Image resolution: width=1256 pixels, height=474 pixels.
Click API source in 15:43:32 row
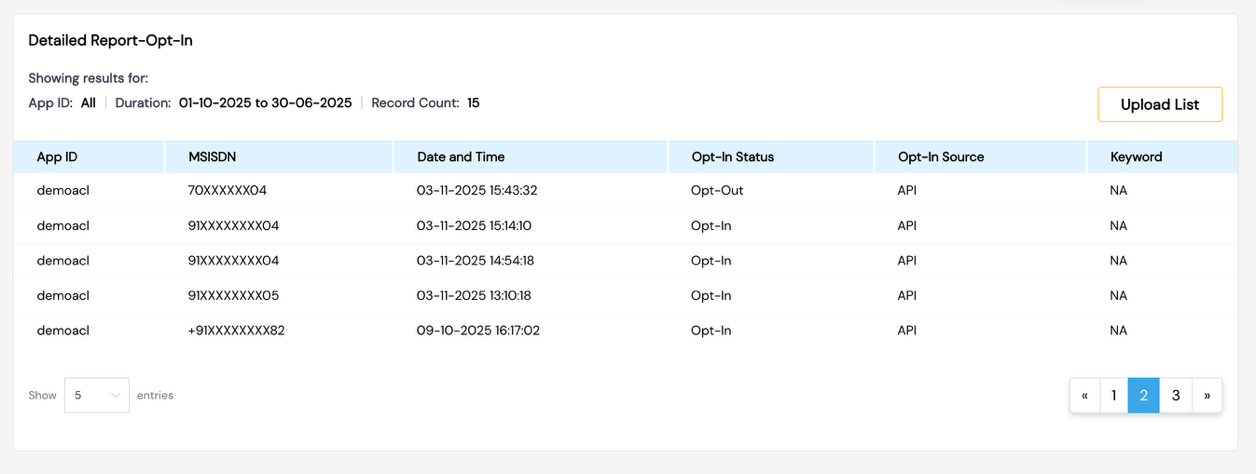click(x=907, y=190)
